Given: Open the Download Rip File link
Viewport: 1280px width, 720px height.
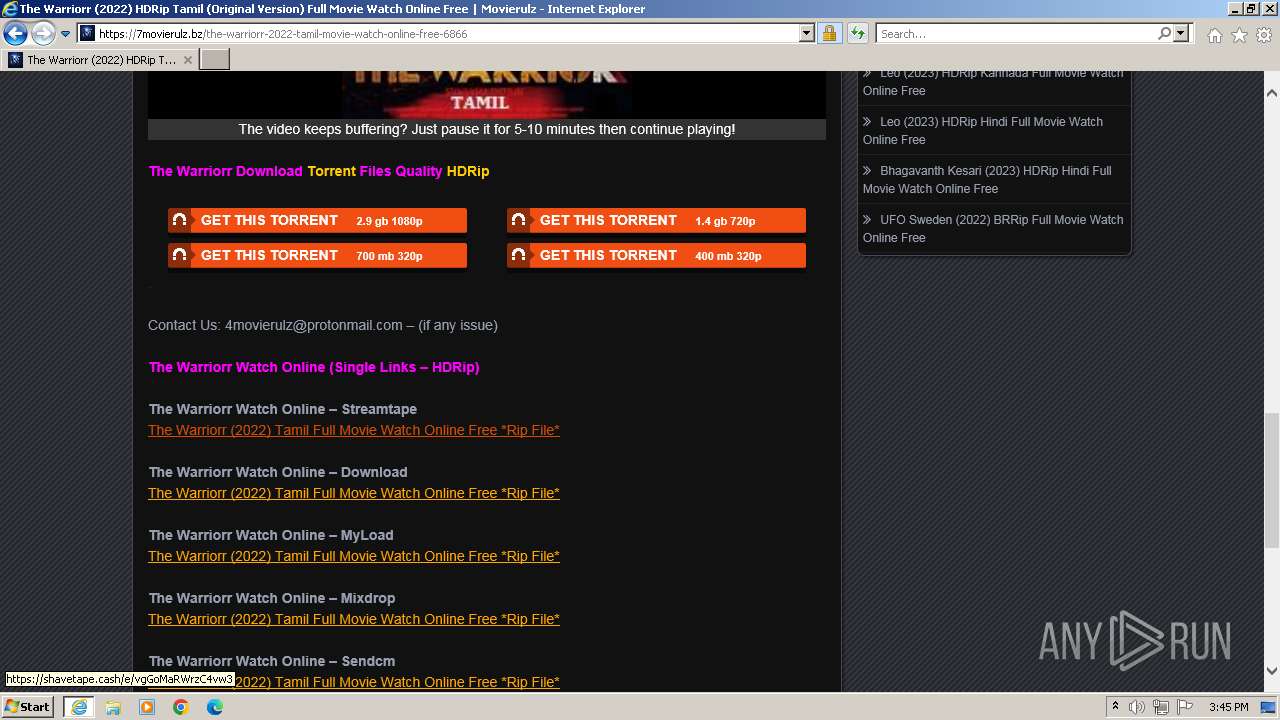Looking at the screenshot, I should 354,493.
